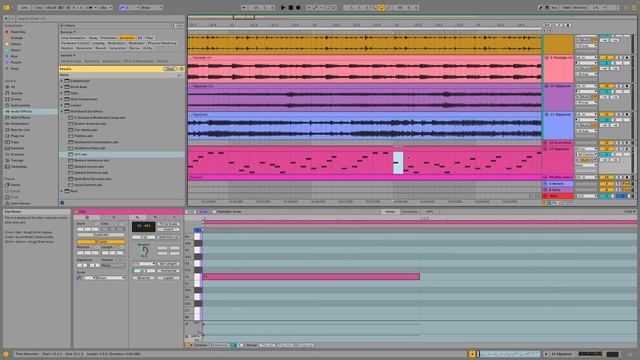Select the Distortion filter tag
The height and width of the screenshot is (360, 640).
point(109,38)
